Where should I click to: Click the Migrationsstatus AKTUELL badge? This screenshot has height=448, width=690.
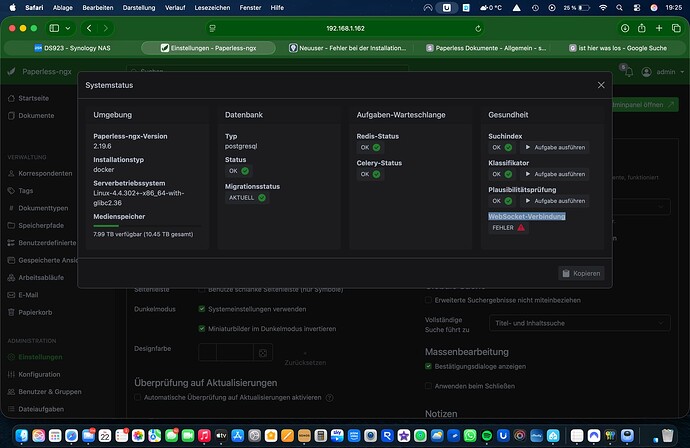[247, 198]
